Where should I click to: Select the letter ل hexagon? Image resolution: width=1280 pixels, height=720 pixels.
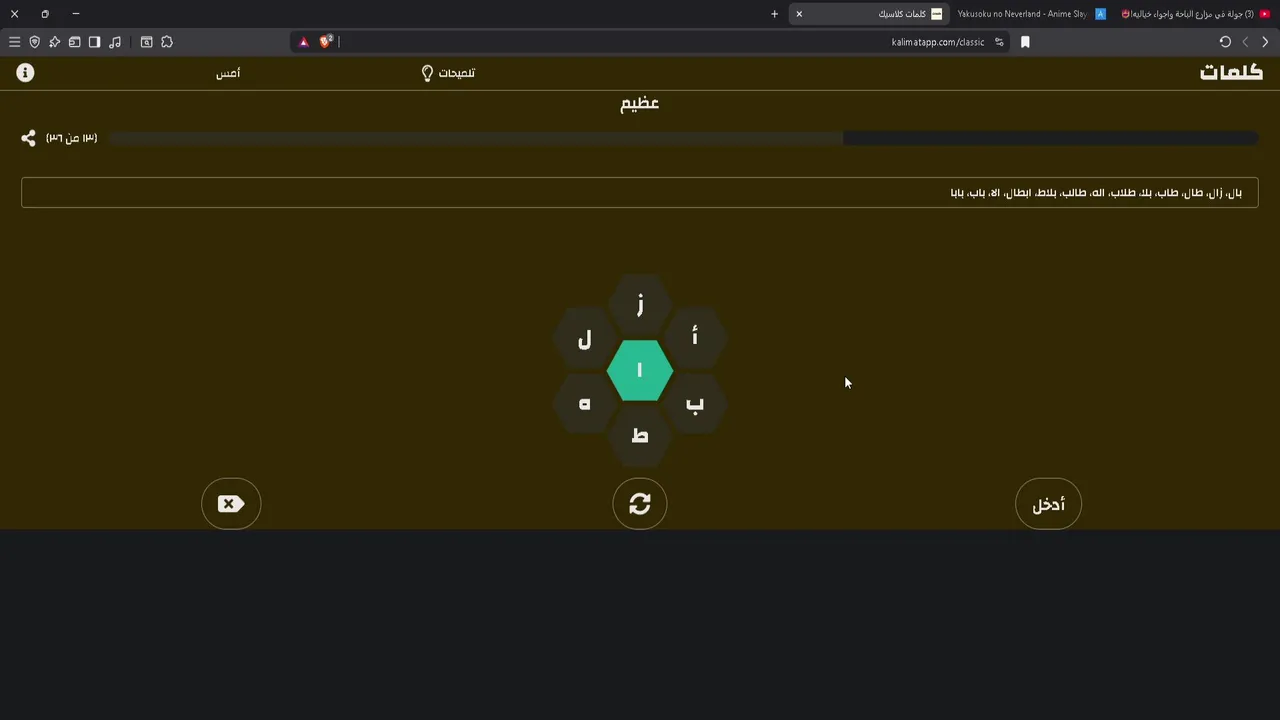click(x=585, y=339)
